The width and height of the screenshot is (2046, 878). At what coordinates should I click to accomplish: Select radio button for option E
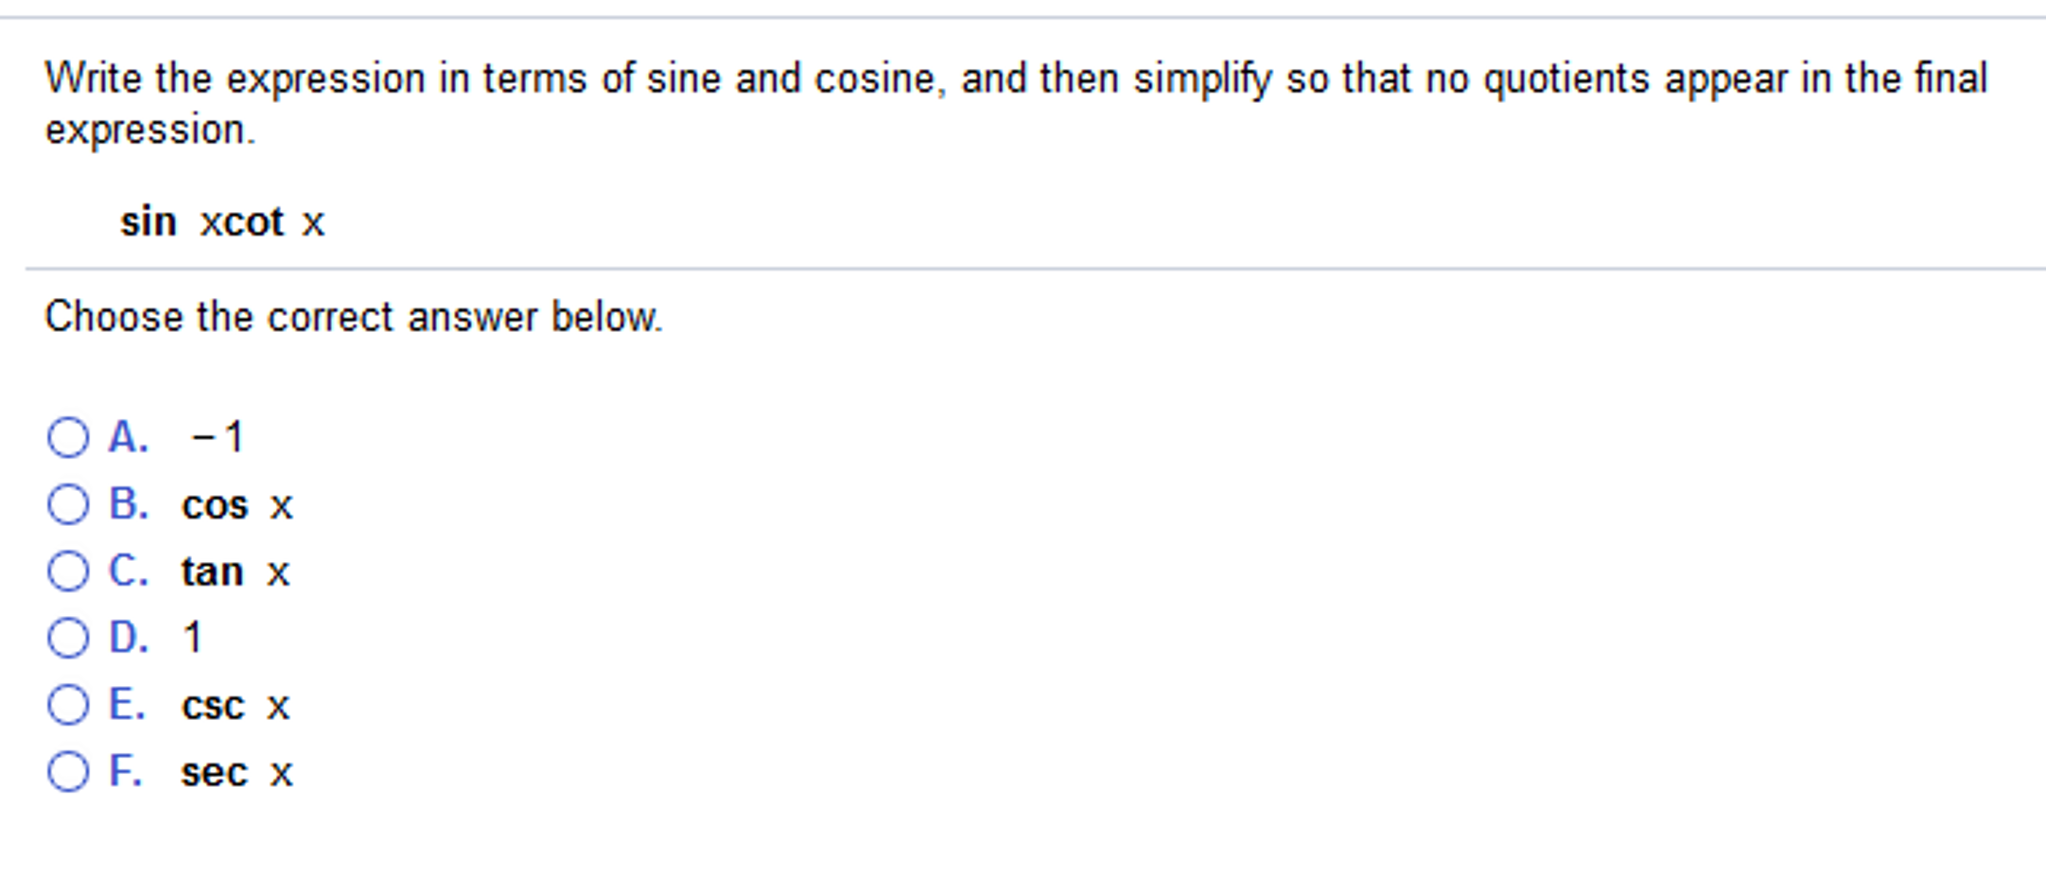tap(68, 705)
